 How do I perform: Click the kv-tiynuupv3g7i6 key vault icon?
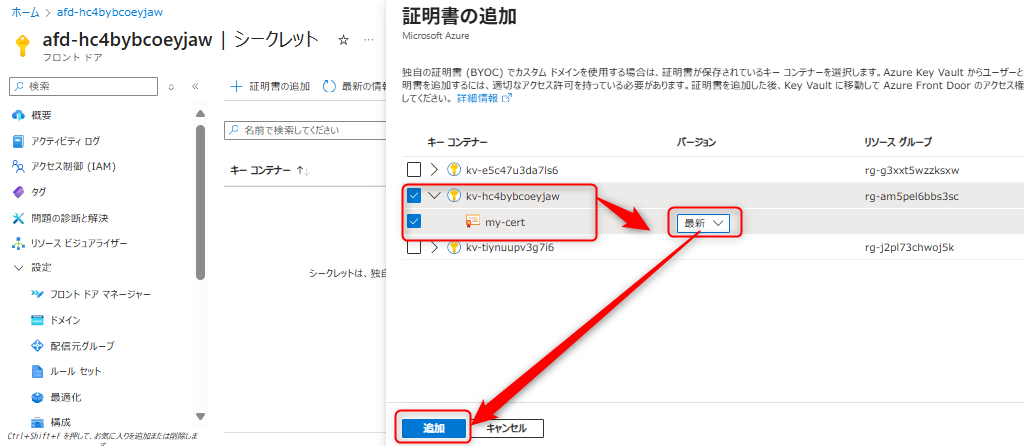pos(454,247)
